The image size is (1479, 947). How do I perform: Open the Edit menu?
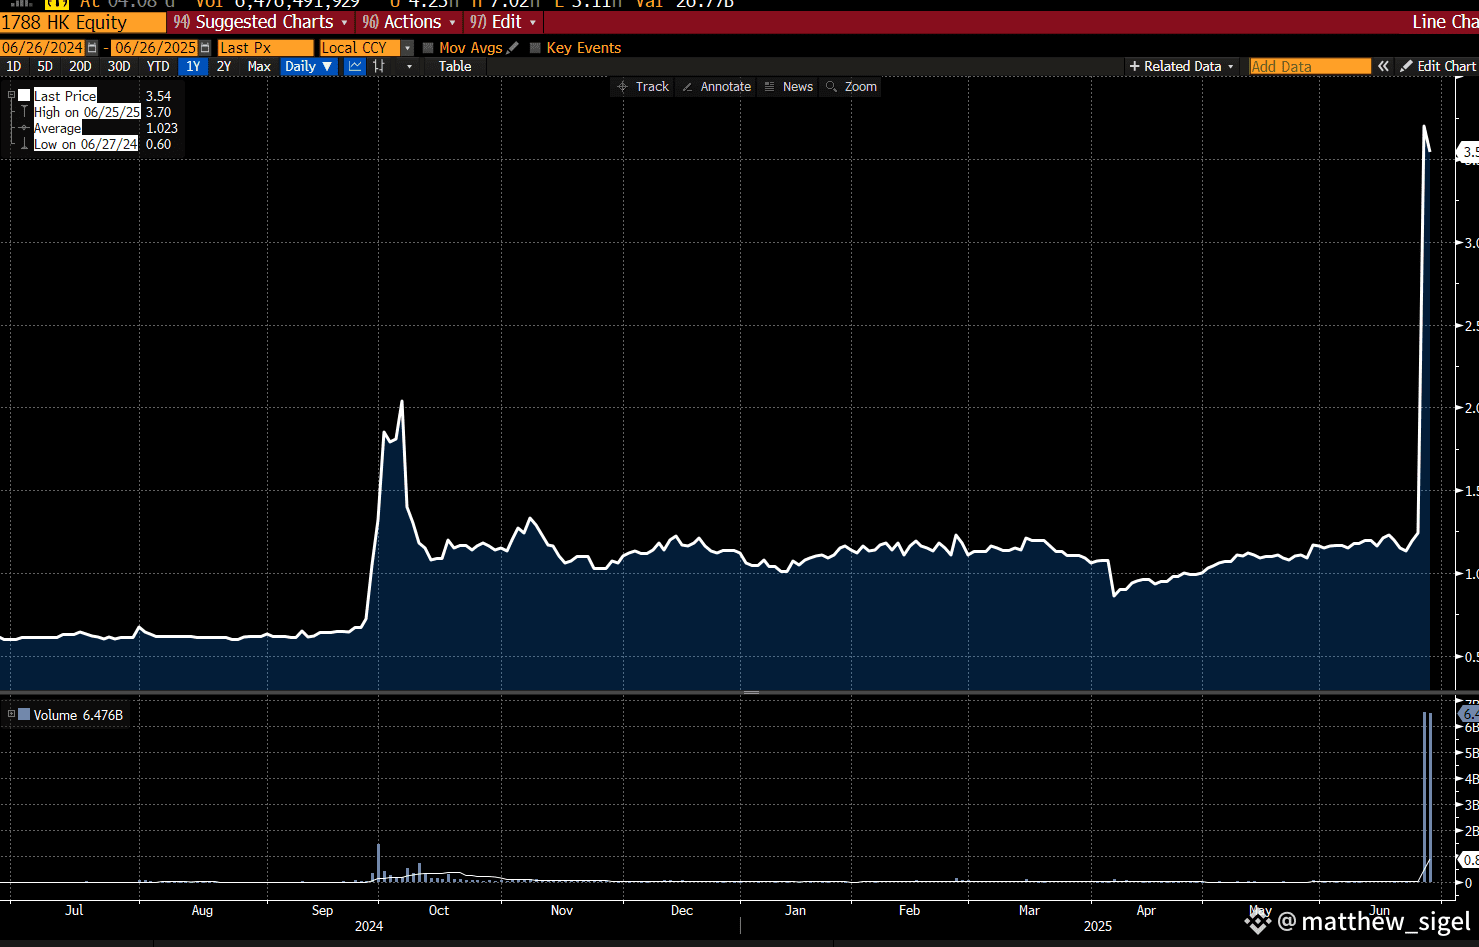tap(503, 22)
